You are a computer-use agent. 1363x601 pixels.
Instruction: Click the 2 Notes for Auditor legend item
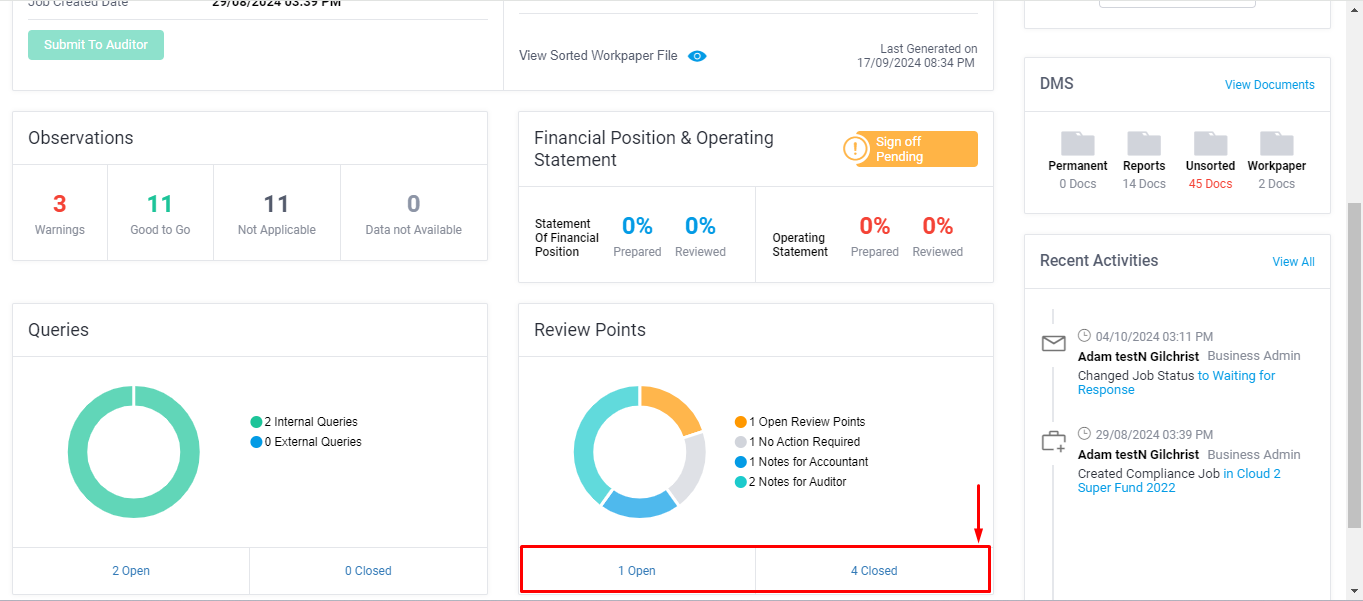[790, 482]
